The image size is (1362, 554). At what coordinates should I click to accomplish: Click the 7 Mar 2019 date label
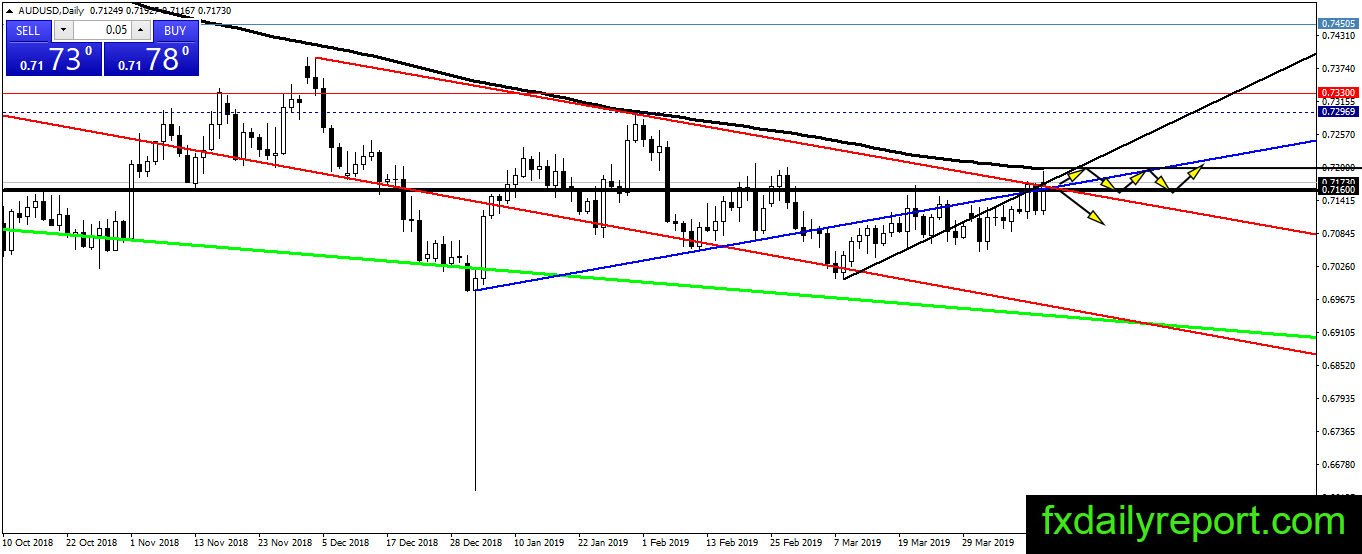[858, 542]
